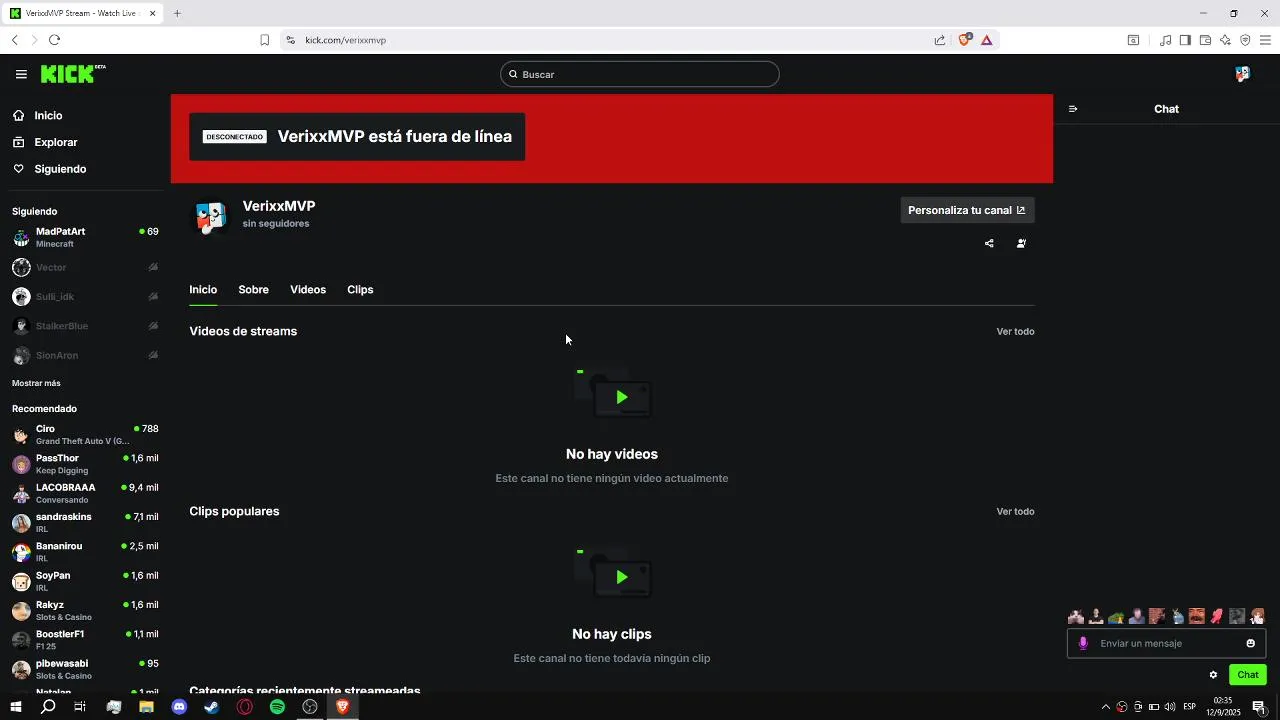Open Vector followed channel
Screen dimensions: 1280x720
[85, 267]
